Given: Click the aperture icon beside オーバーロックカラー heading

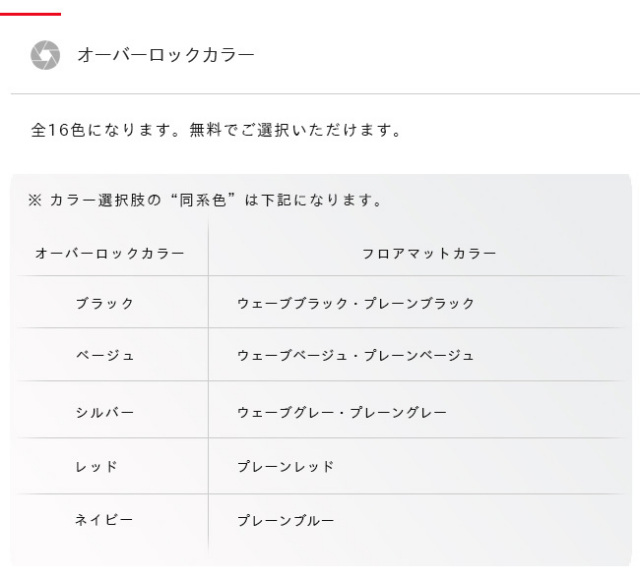Looking at the screenshot, I should [x=45, y=55].
